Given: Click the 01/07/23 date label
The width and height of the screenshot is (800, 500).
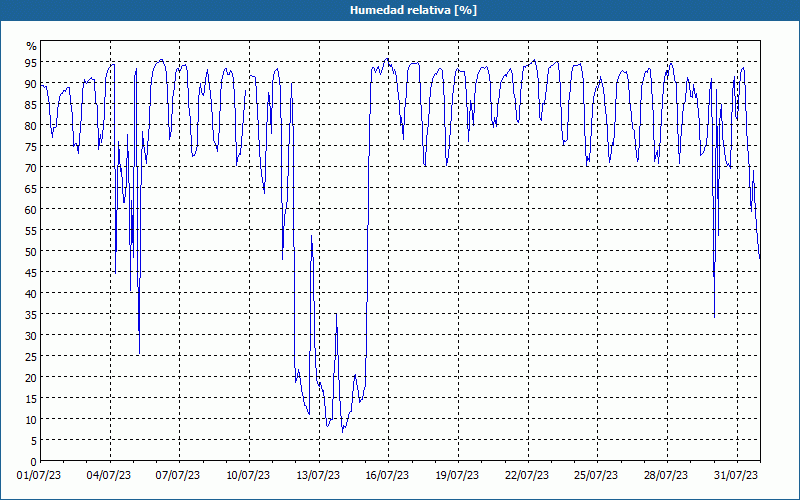Looking at the screenshot, I should click(39, 475).
